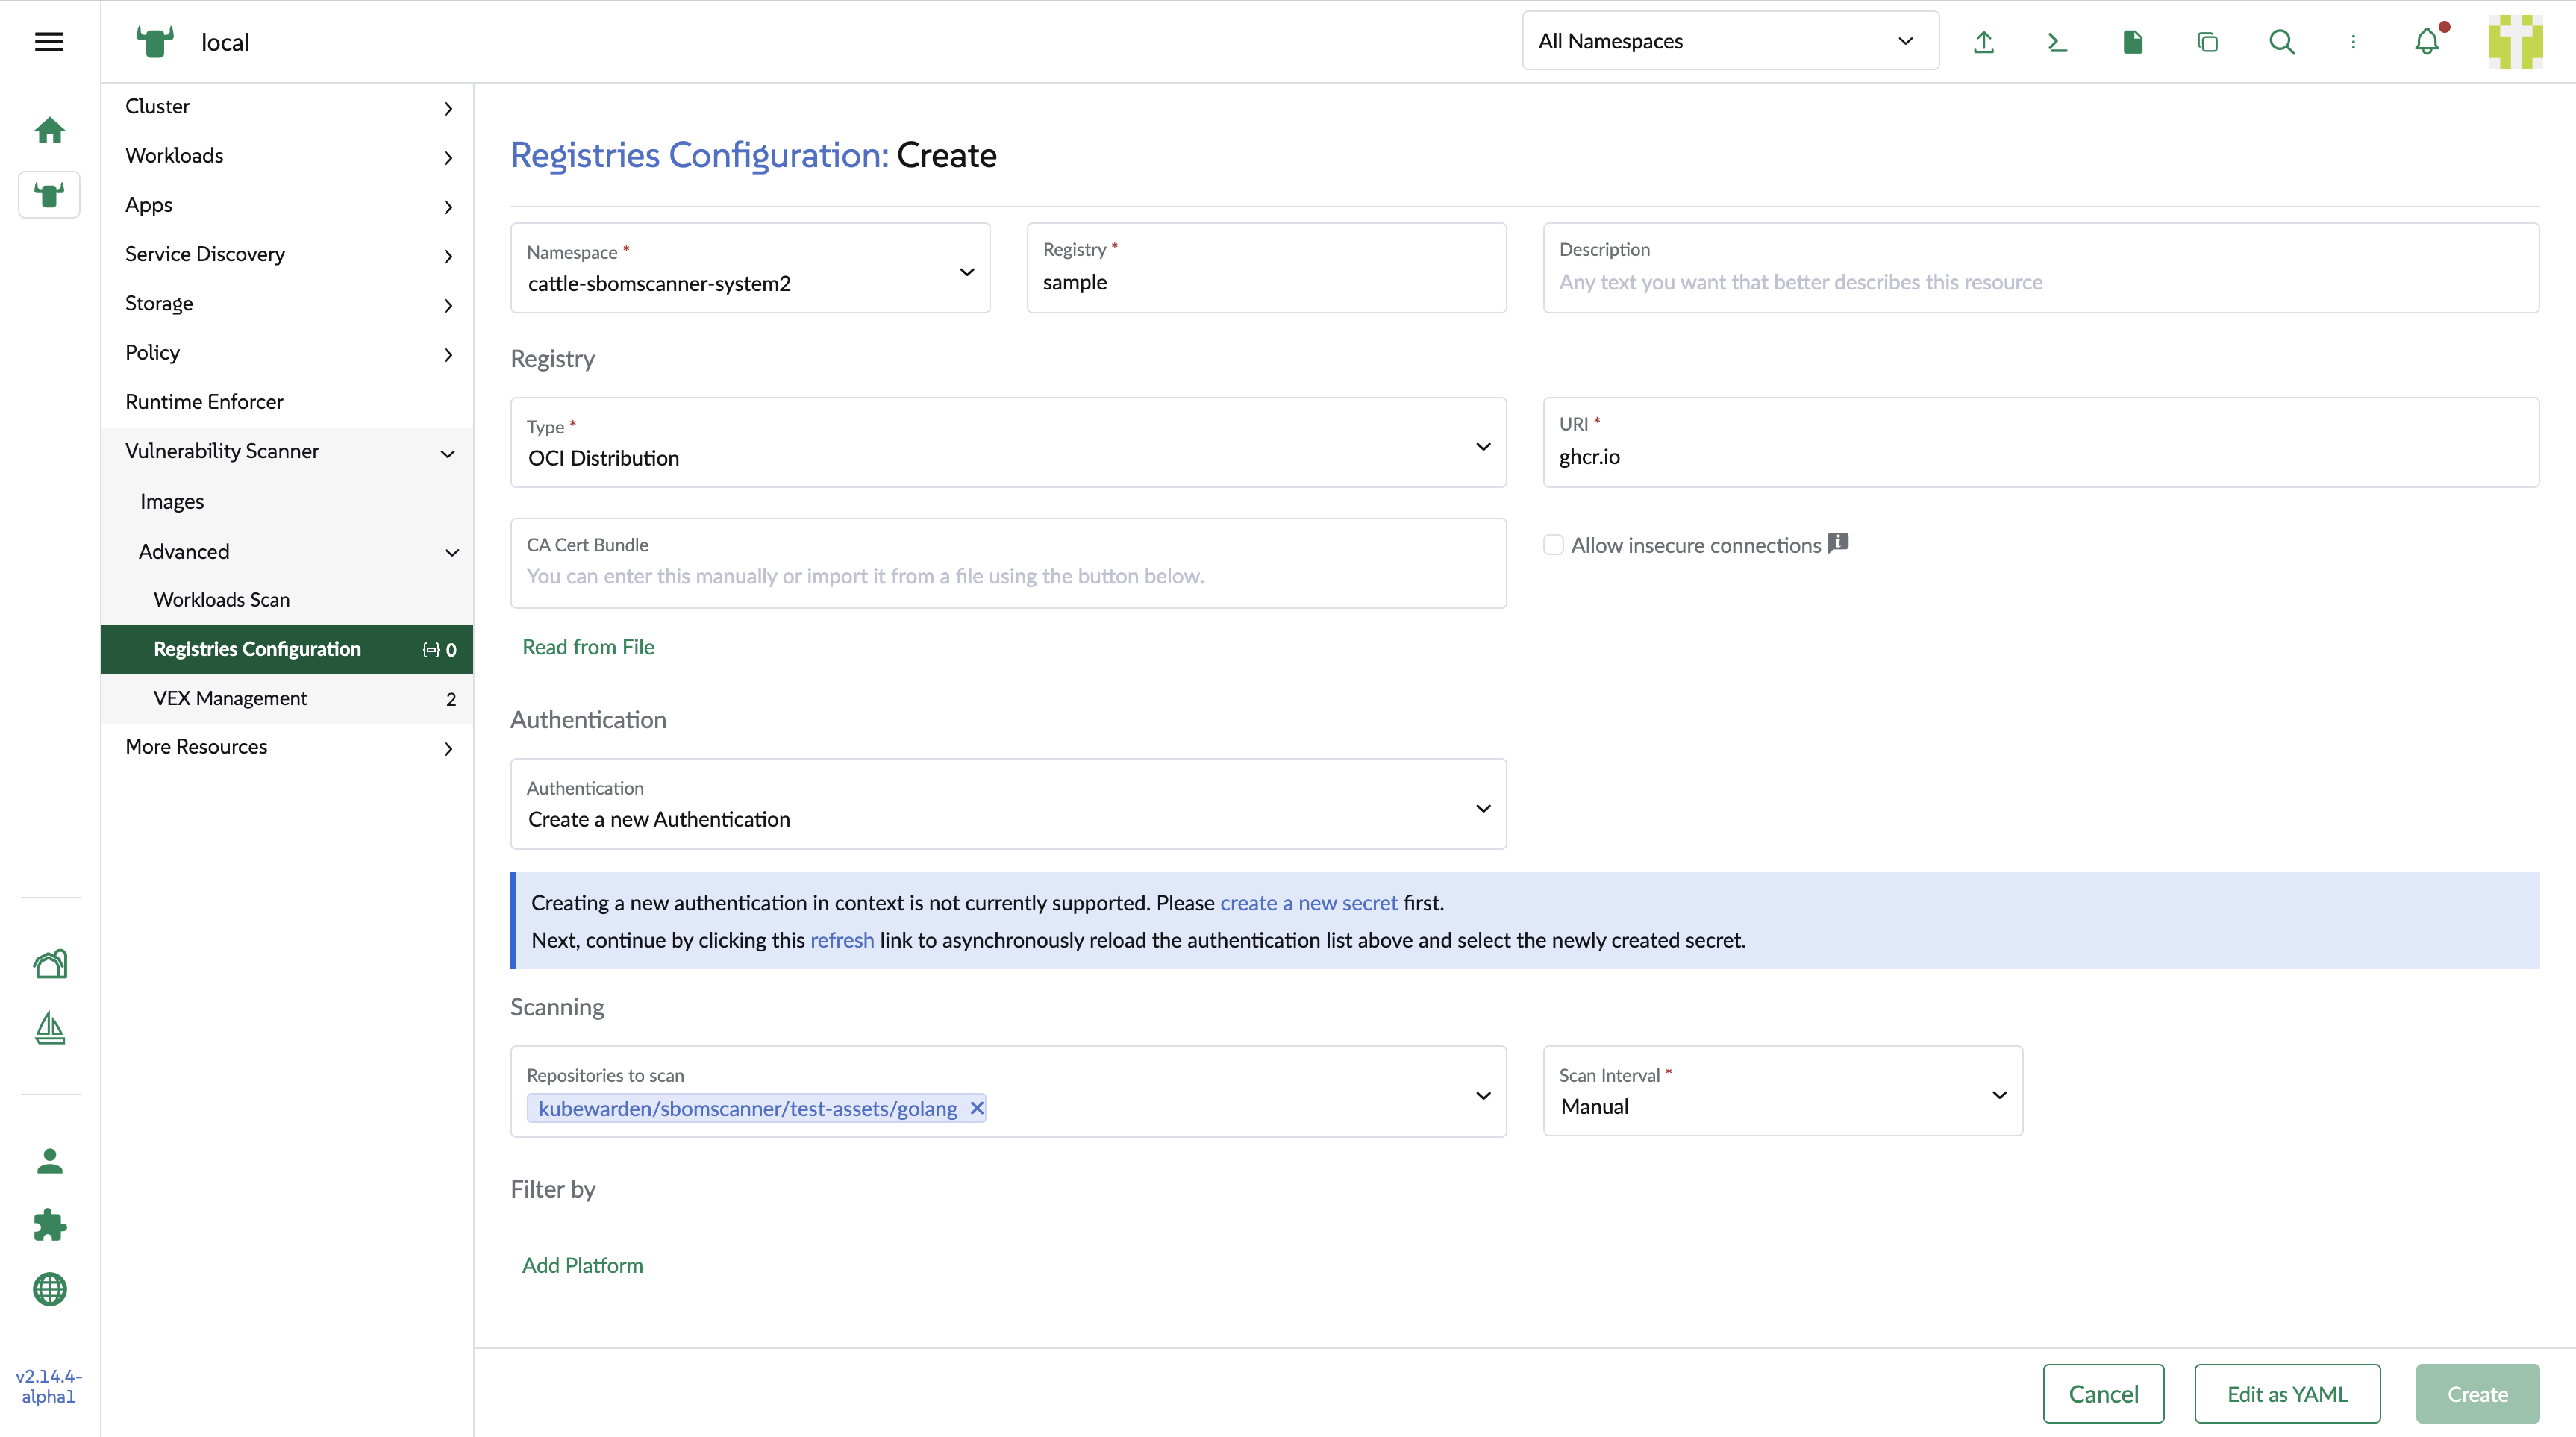Focus the Registry name field
Viewport: 2576px width, 1437px height.
pyautogui.click(x=1266, y=268)
